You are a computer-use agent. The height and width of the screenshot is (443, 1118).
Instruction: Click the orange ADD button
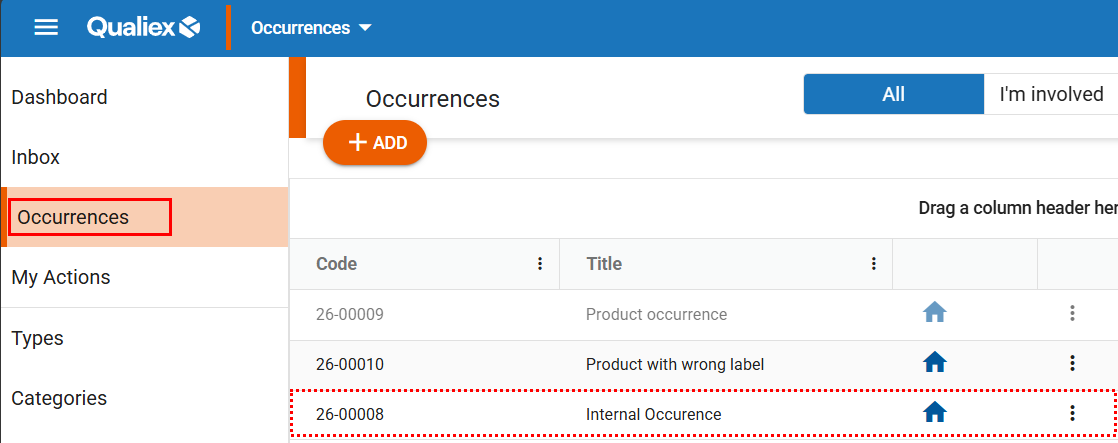[x=375, y=143]
